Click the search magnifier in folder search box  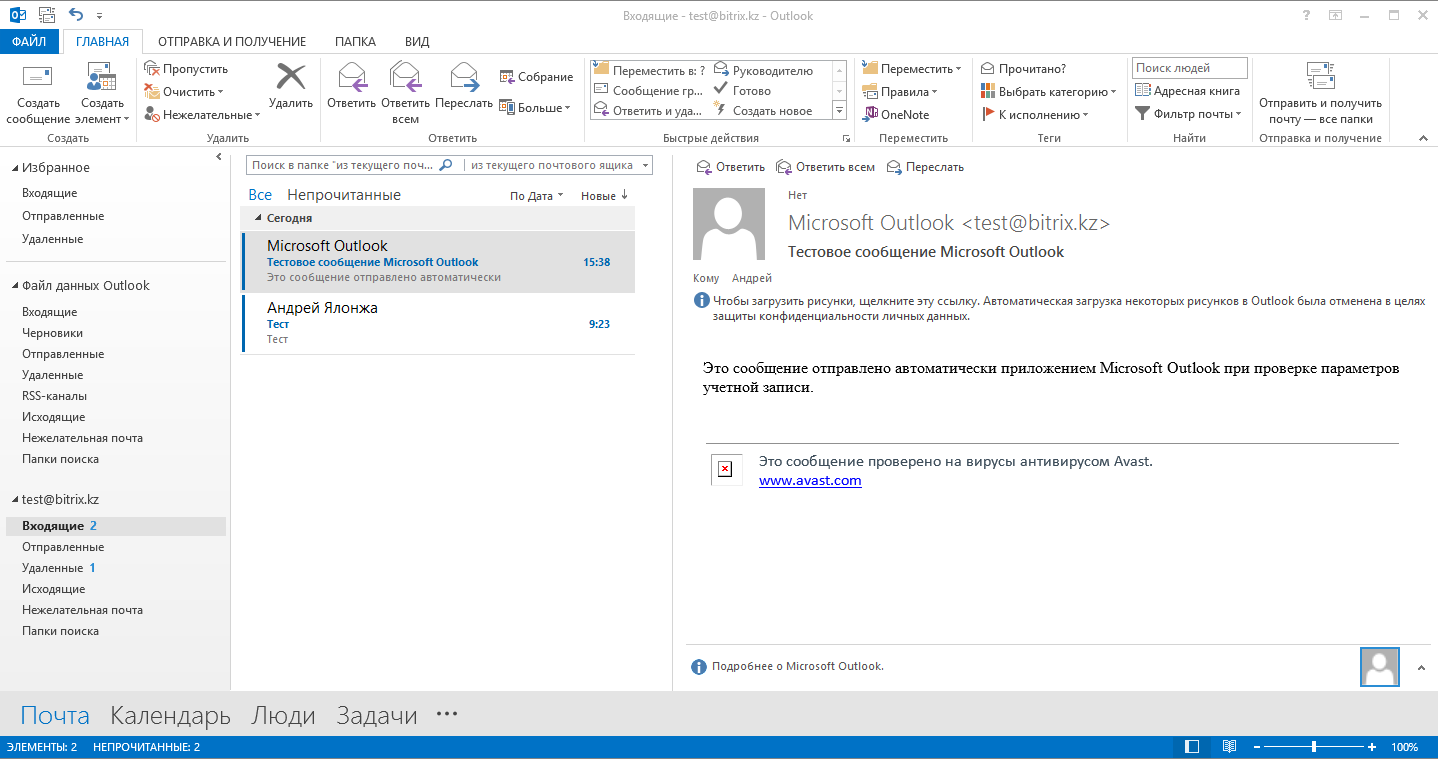tap(446, 165)
